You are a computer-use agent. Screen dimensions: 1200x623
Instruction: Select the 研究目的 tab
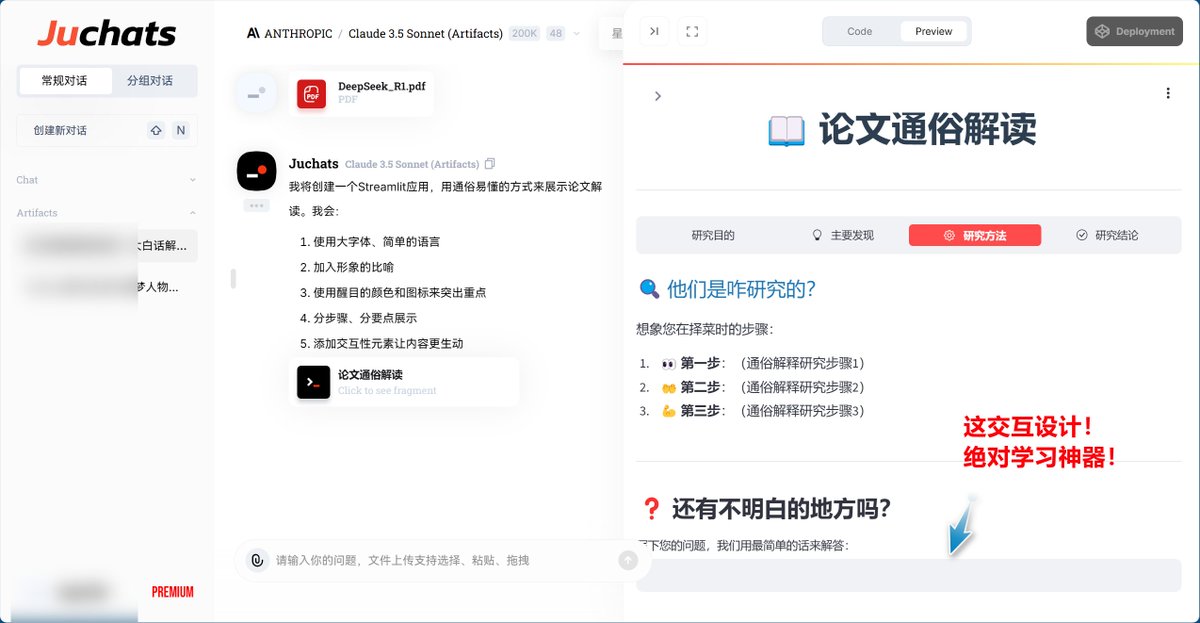[713, 235]
